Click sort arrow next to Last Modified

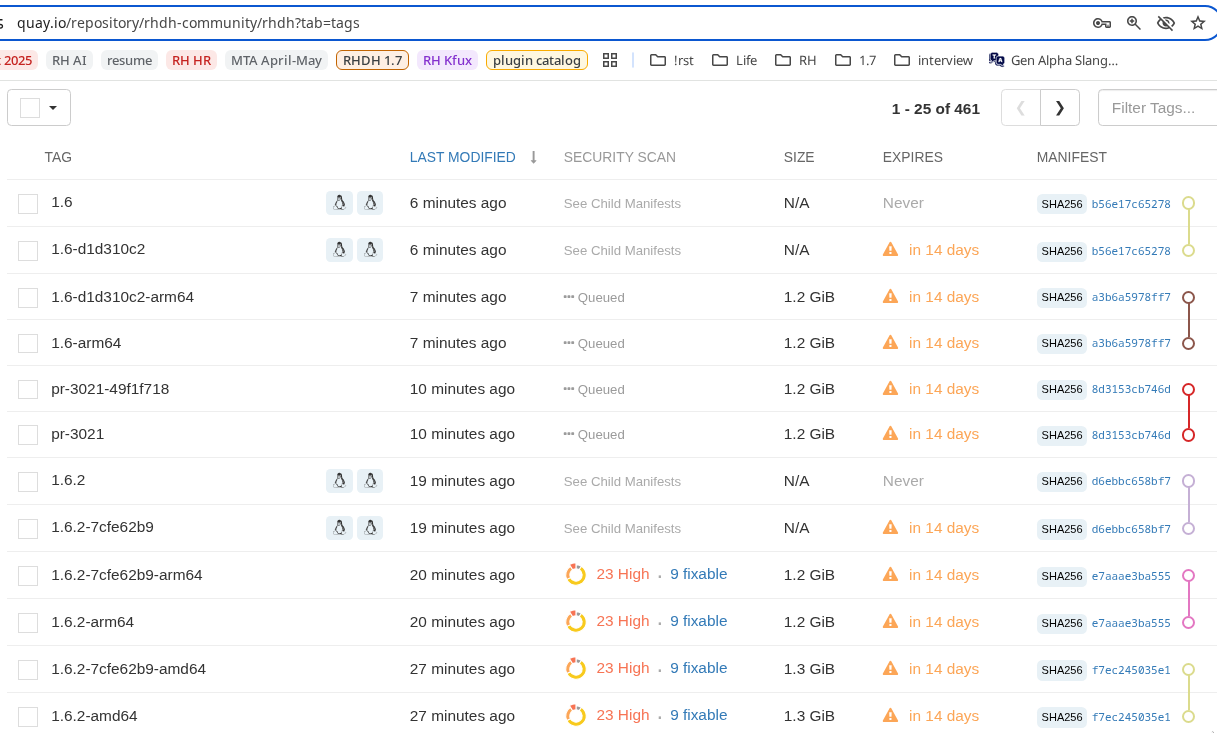[x=534, y=157]
